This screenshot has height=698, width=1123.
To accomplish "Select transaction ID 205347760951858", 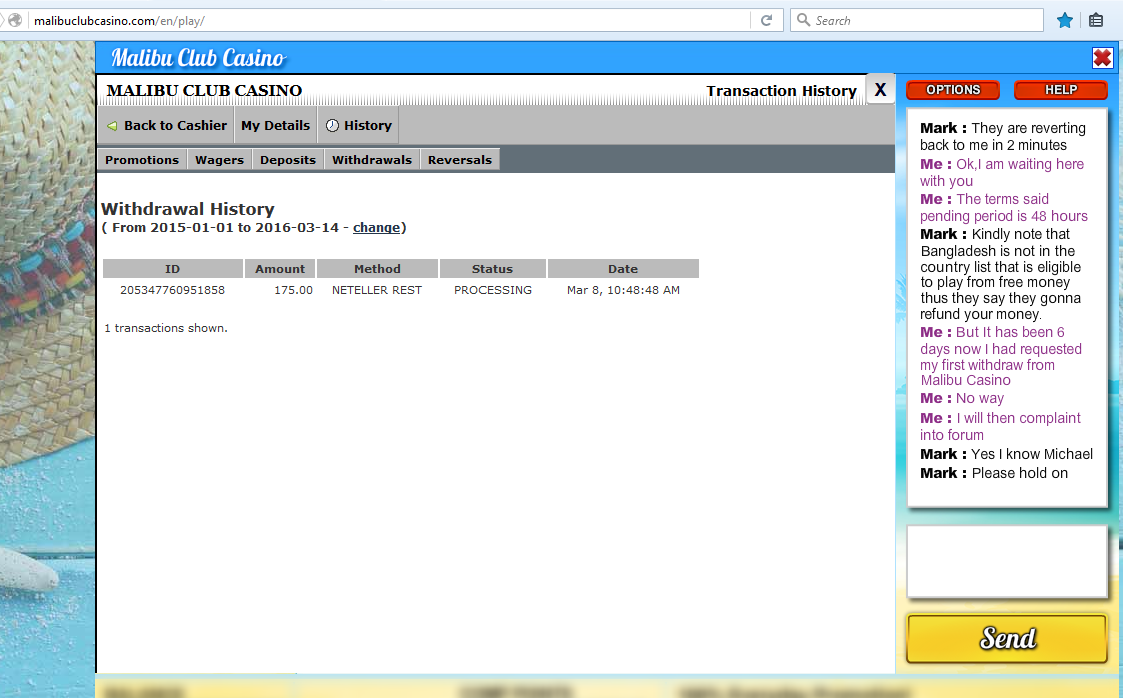I will [173, 290].
